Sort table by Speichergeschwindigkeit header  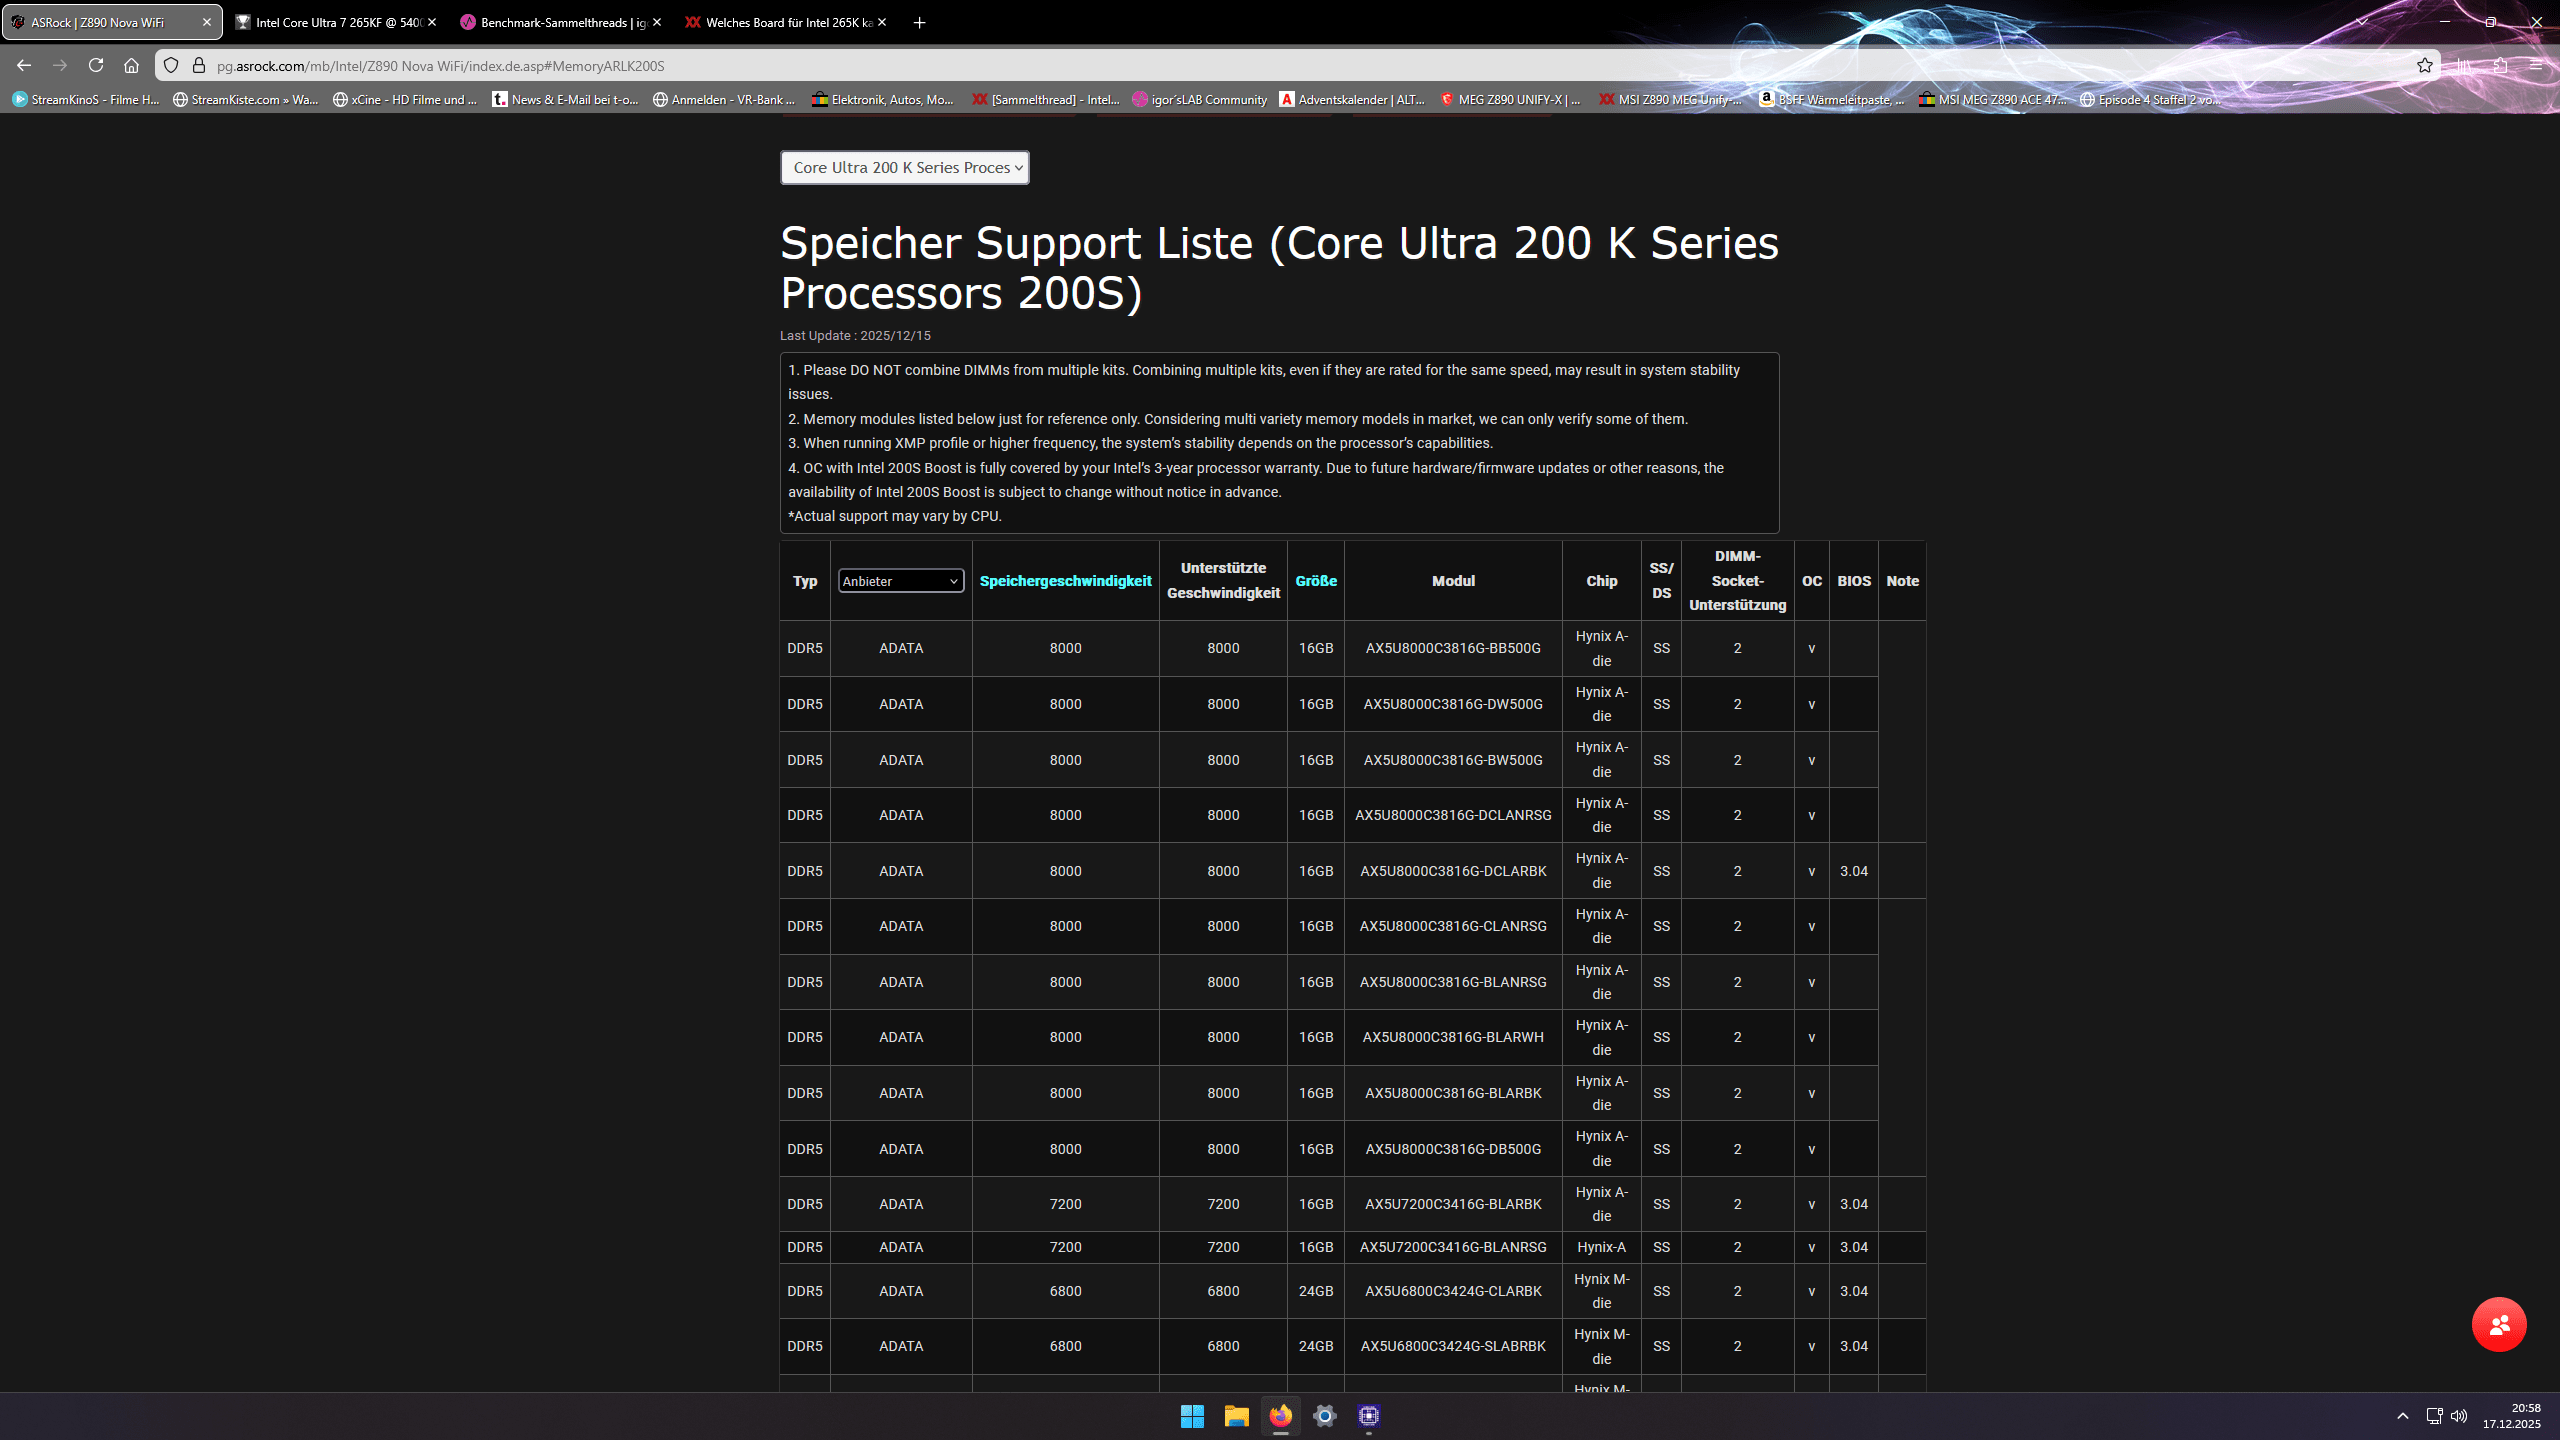click(1065, 581)
